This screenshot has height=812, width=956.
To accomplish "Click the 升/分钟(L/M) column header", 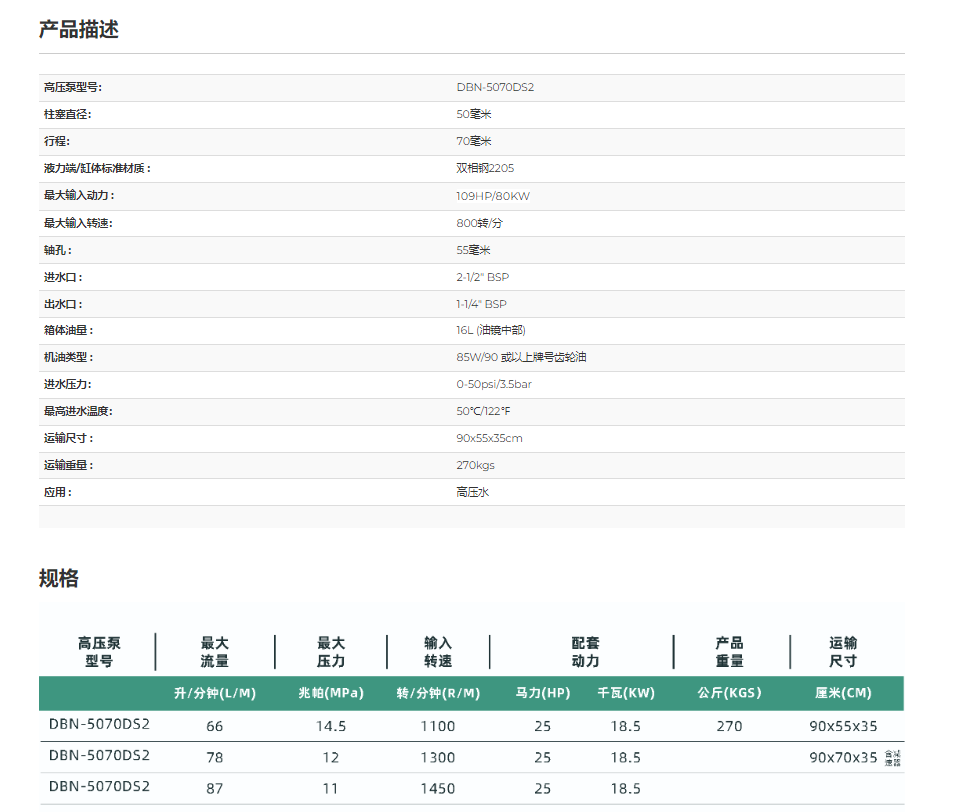I will click(x=215, y=693).
